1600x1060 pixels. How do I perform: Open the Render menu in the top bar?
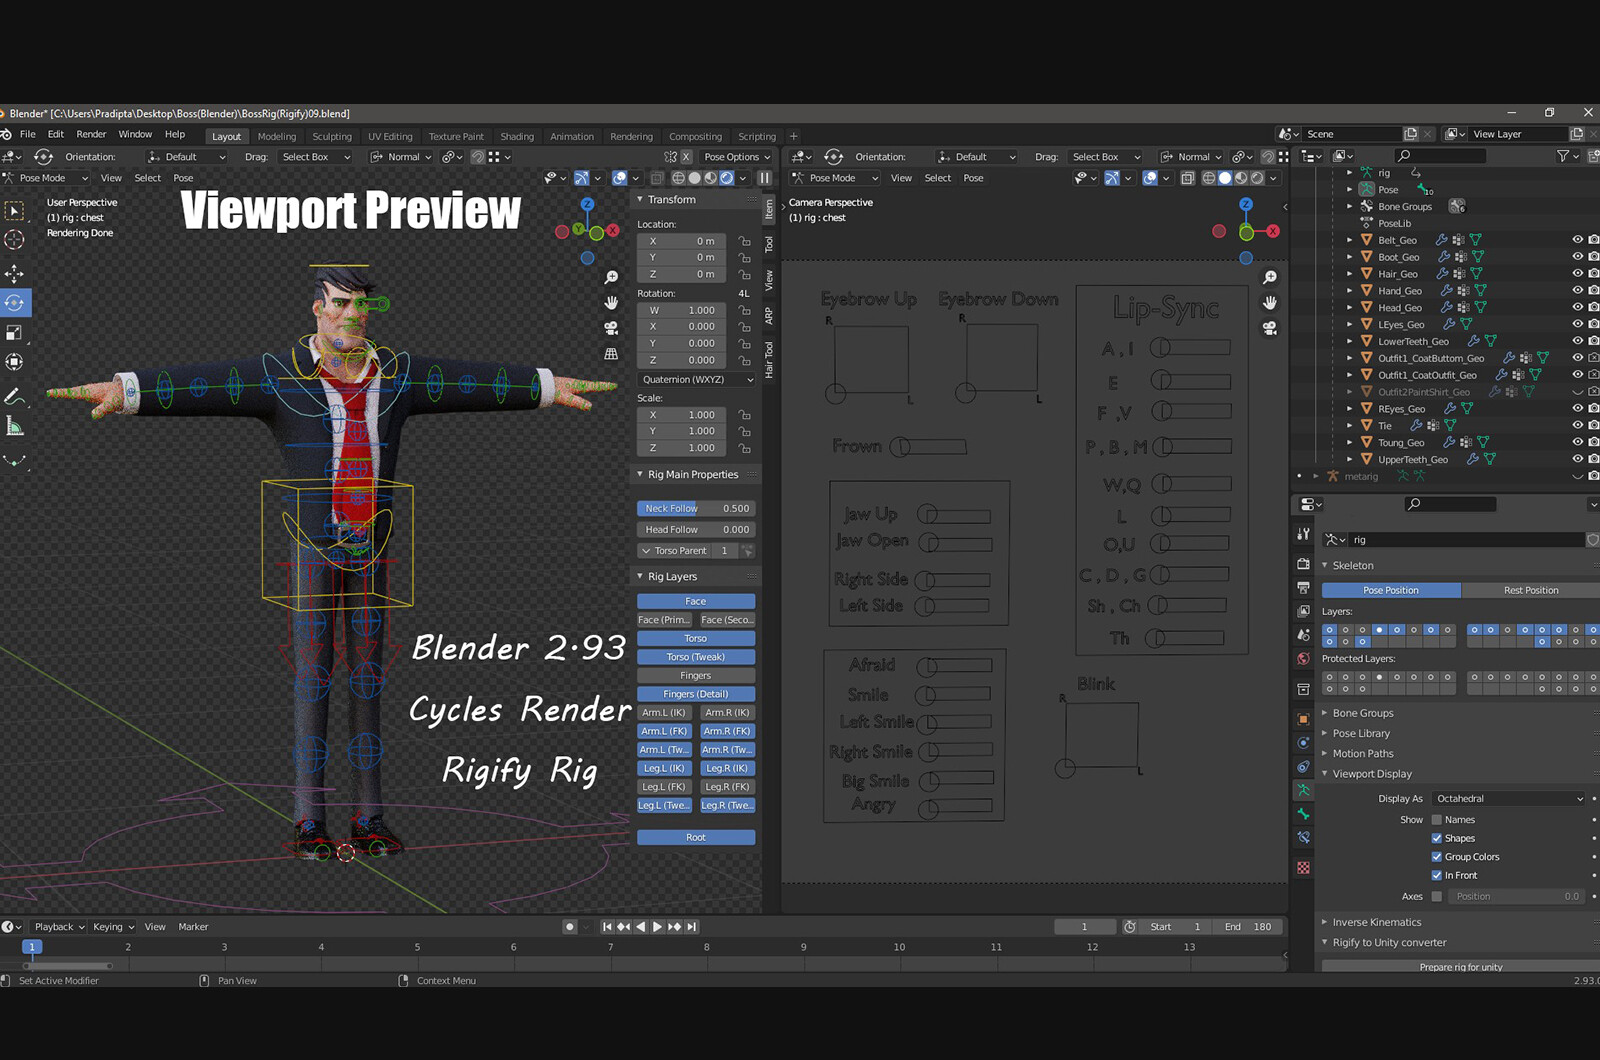click(x=91, y=133)
